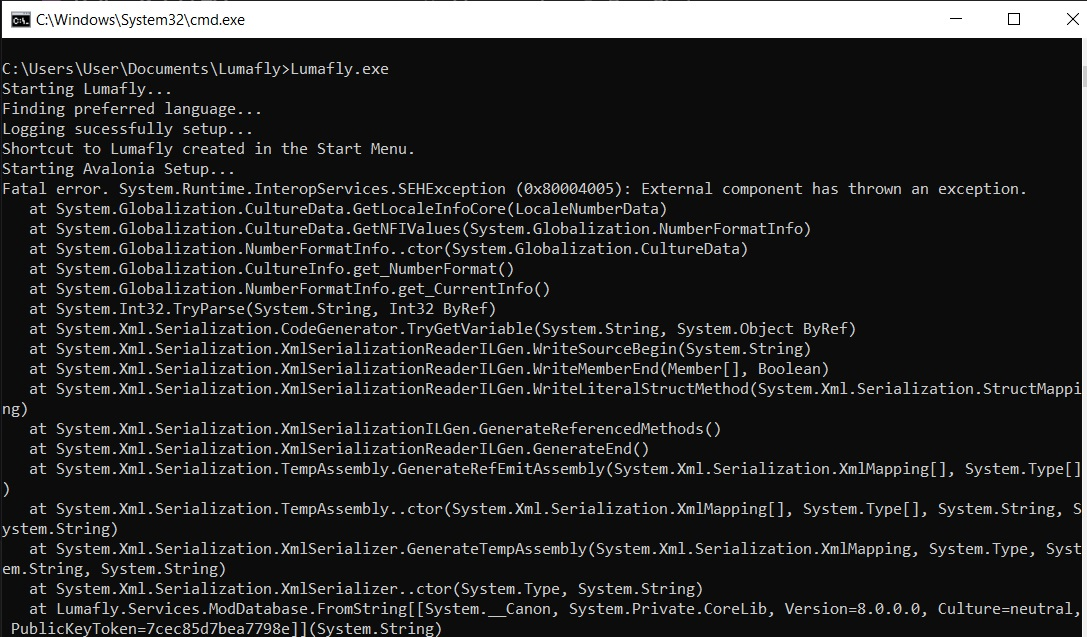Click the GetLocaleInfoCore stack trace line
This screenshot has height=637, width=1087.
(x=348, y=209)
